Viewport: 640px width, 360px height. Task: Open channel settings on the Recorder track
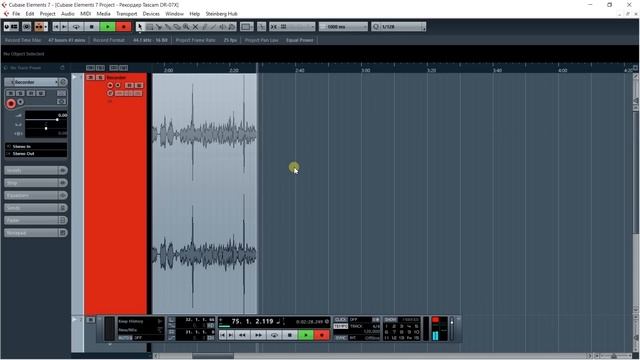(110, 93)
